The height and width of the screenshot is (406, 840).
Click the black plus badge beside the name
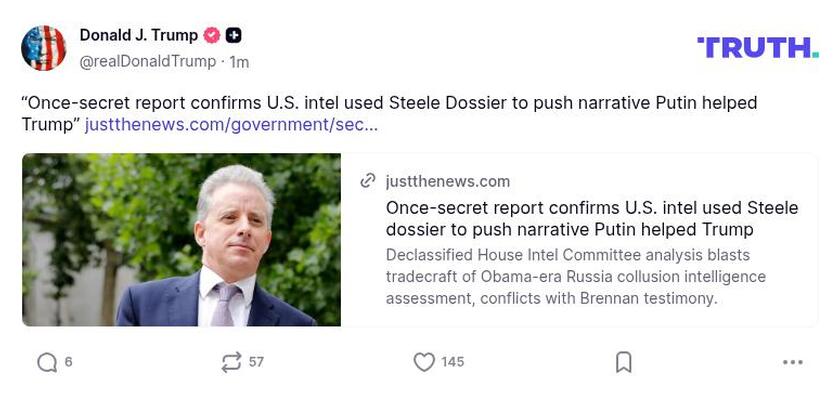233,36
